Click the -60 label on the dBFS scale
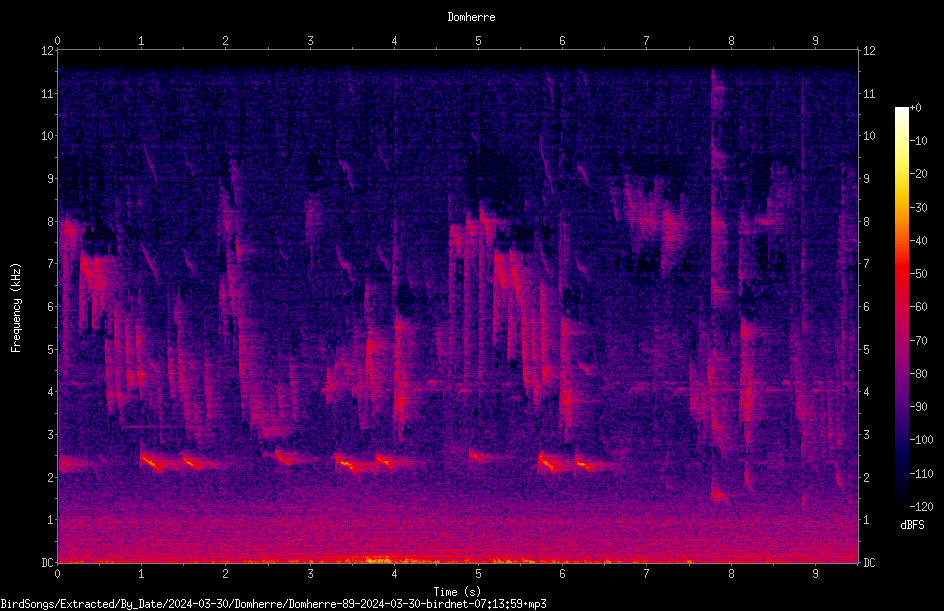The image size is (944, 611). click(919, 307)
